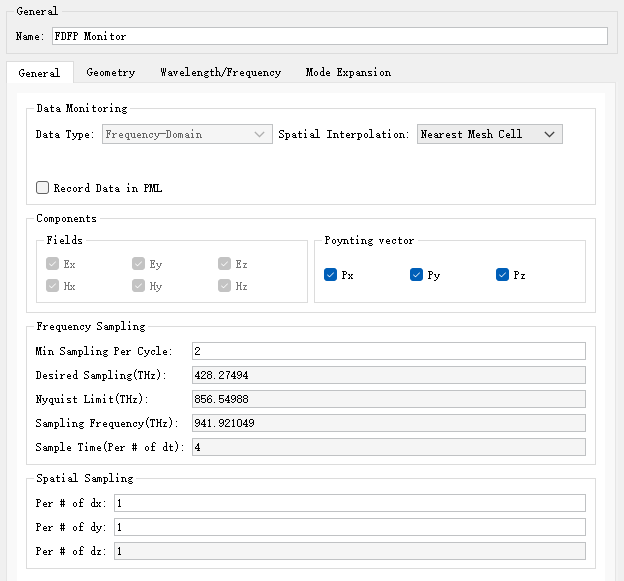Select the Mode Expansion tab
The height and width of the screenshot is (581, 624).
348,72
